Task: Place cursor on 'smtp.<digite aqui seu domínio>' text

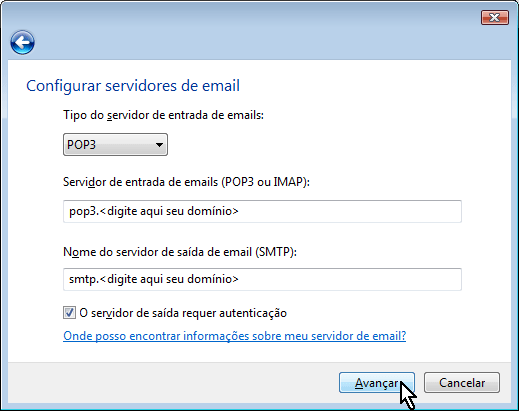Action: (154, 279)
